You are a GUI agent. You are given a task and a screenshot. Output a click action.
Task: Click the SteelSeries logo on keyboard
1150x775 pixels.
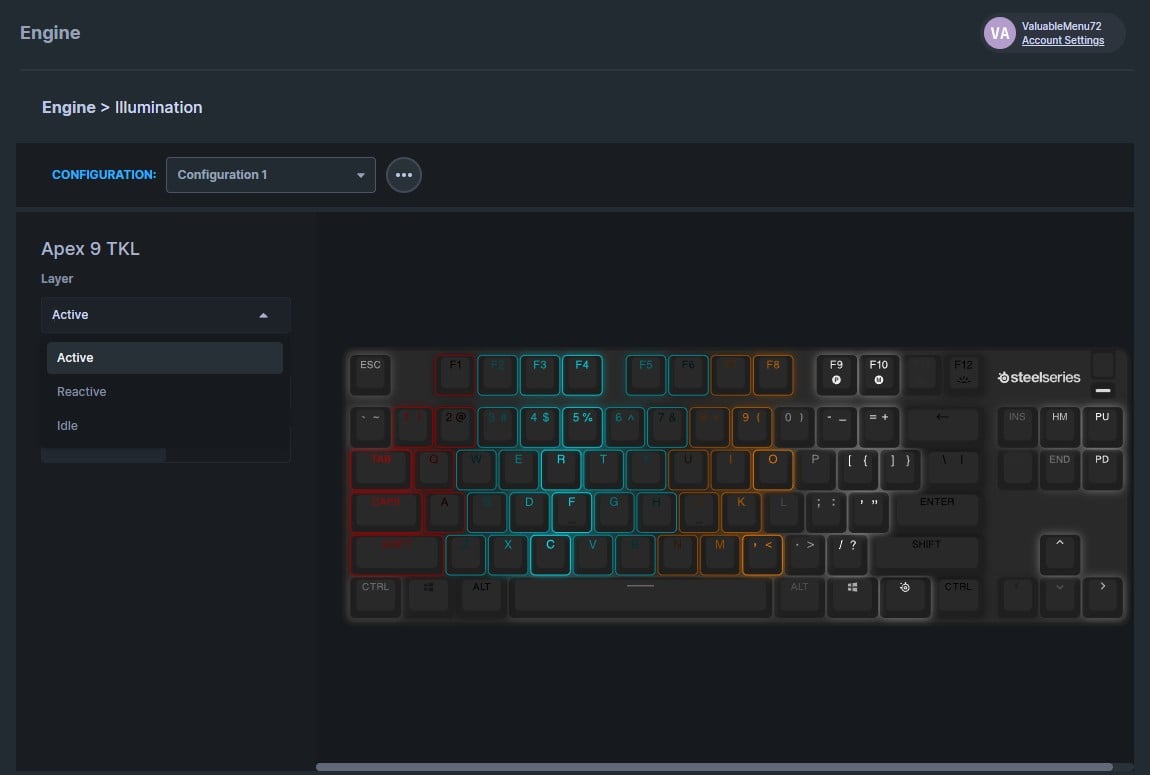coord(1039,378)
